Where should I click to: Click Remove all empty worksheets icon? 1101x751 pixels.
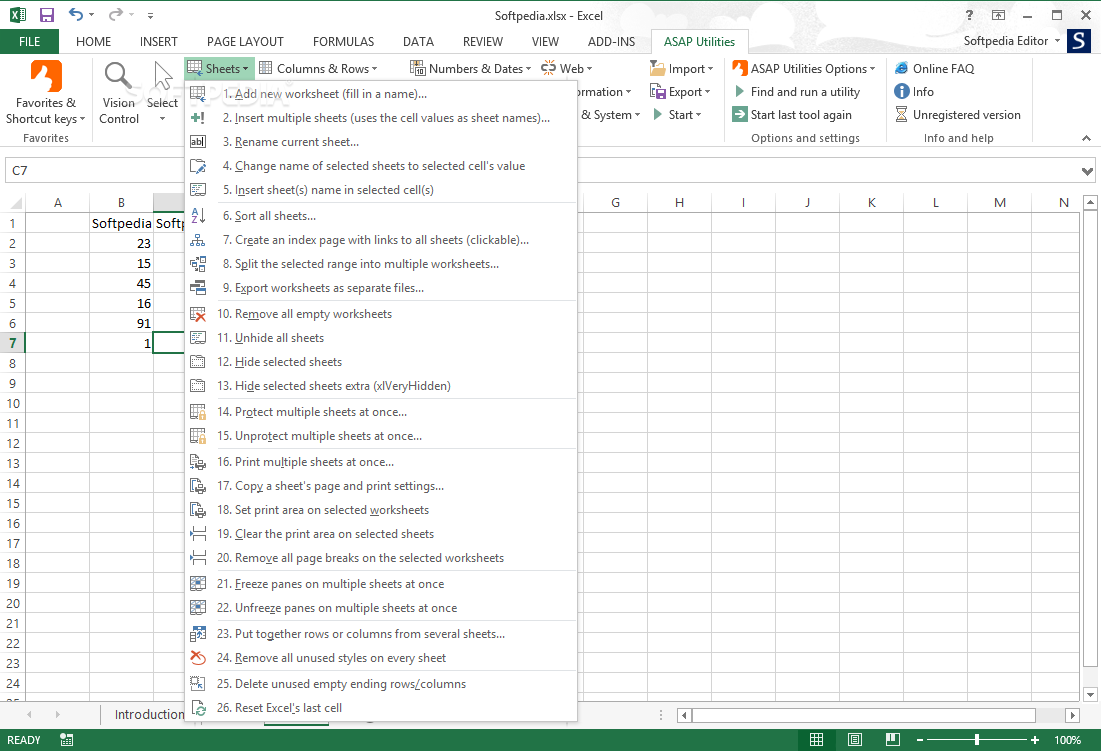click(198, 314)
